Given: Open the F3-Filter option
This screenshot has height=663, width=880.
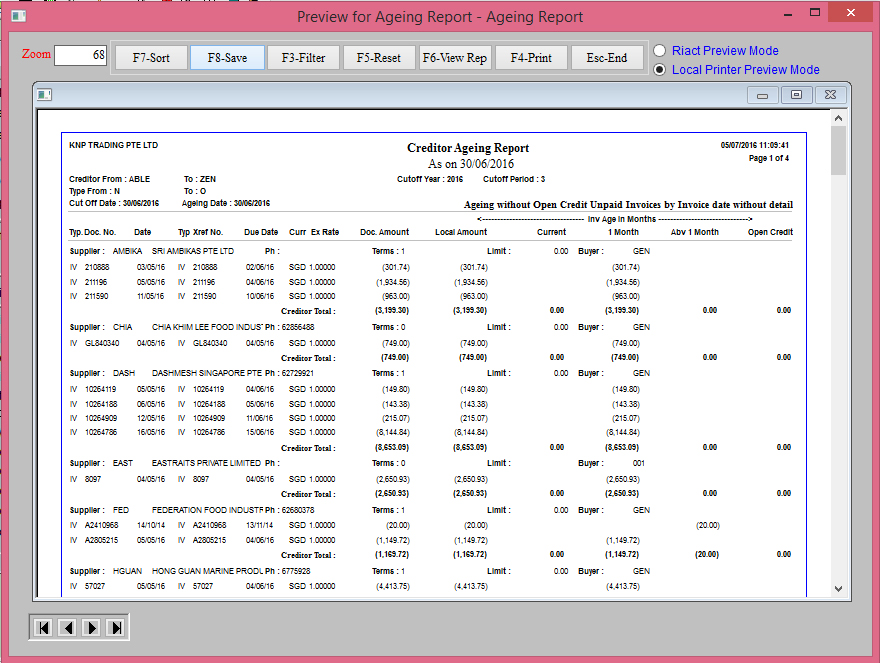Looking at the screenshot, I should [x=303, y=58].
